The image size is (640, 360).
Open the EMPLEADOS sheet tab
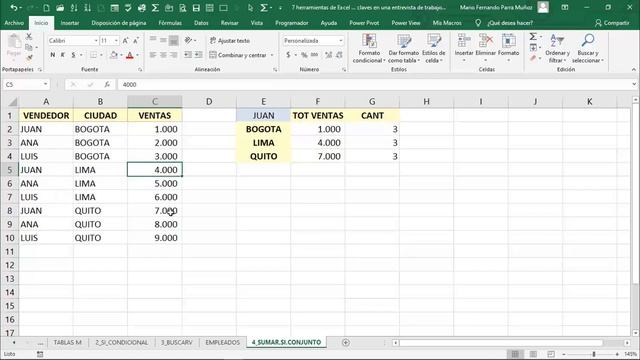click(x=222, y=342)
